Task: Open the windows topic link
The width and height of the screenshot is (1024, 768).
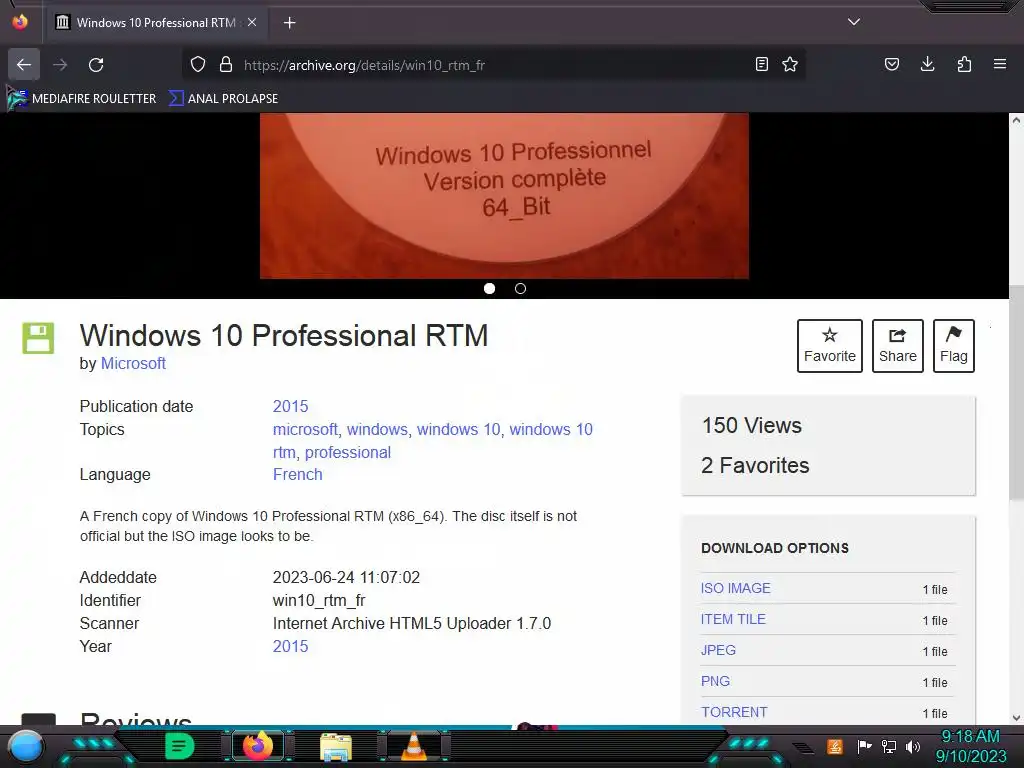Action: [377, 429]
